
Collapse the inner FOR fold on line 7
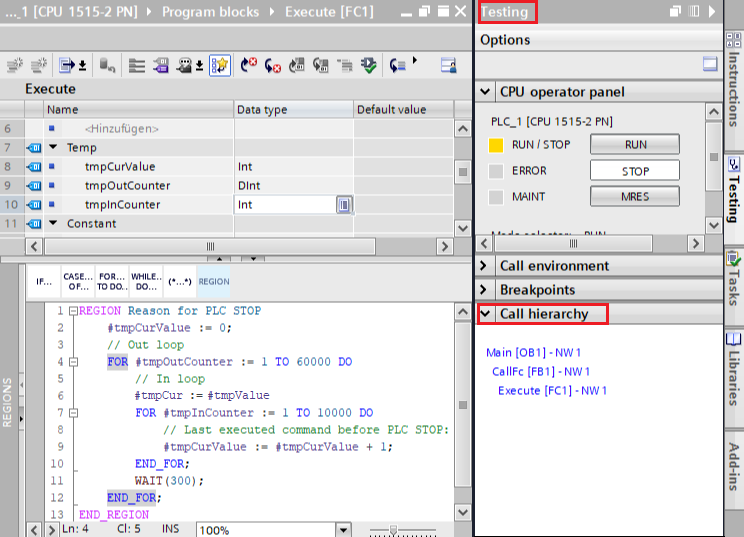point(73,413)
